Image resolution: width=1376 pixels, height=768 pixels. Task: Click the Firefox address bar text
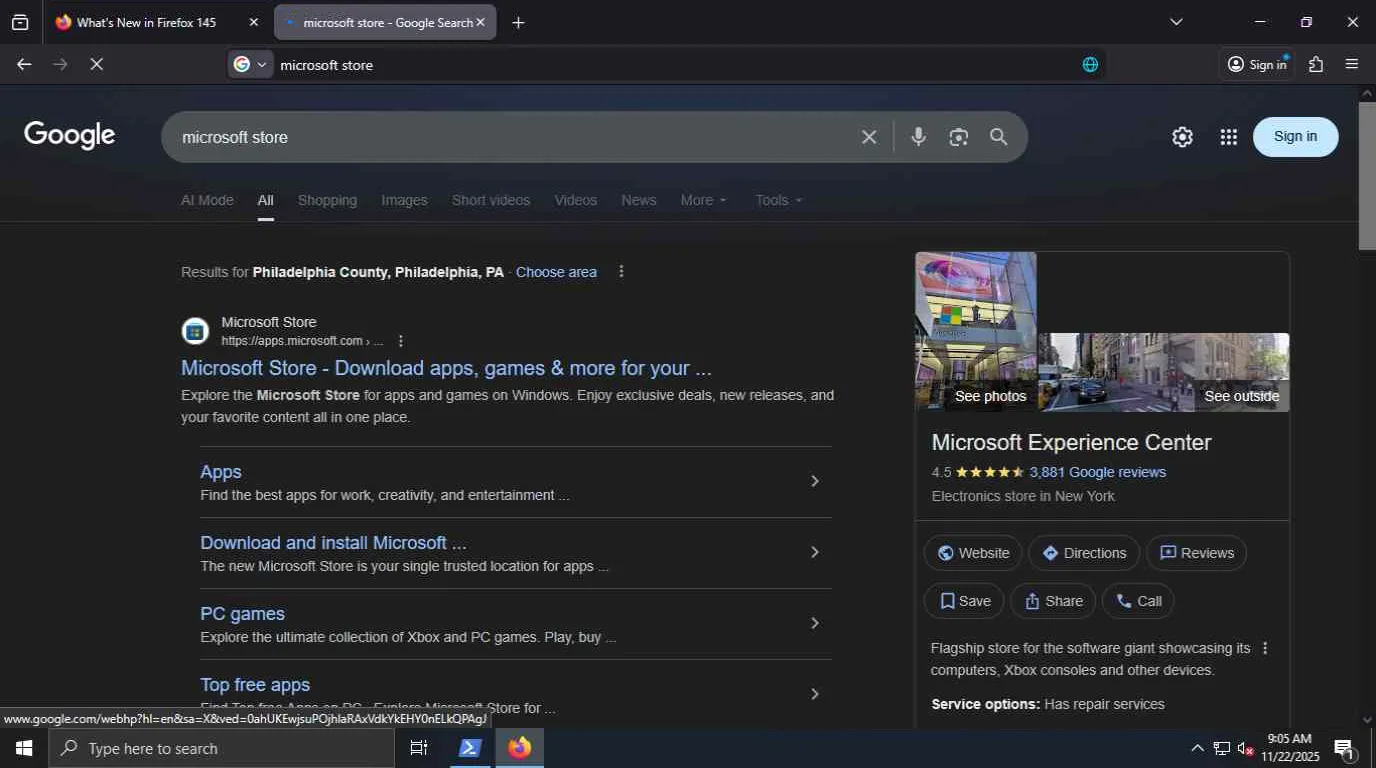pos(326,65)
